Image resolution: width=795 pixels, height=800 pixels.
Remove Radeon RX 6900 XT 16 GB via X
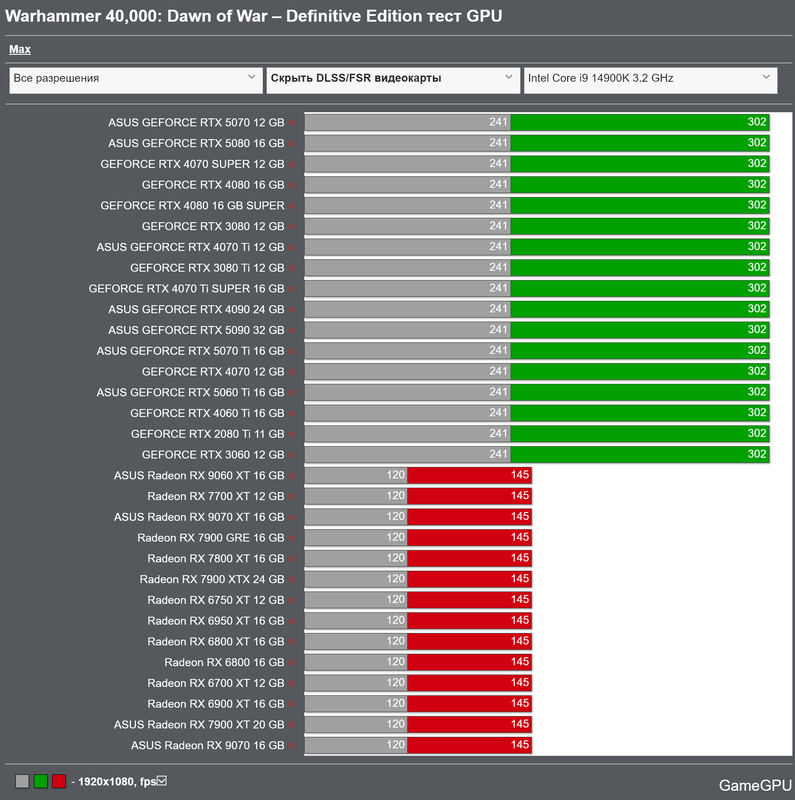point(291,705)
